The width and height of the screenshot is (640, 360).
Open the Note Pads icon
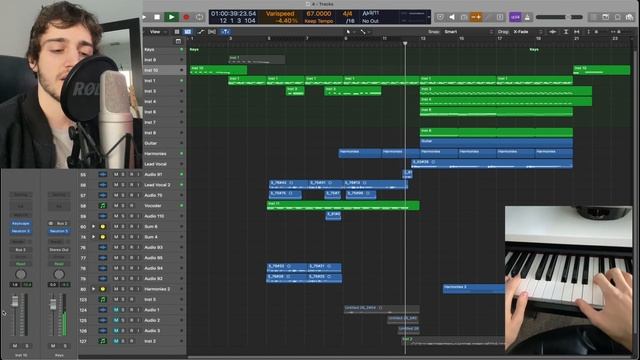point(606,17)
